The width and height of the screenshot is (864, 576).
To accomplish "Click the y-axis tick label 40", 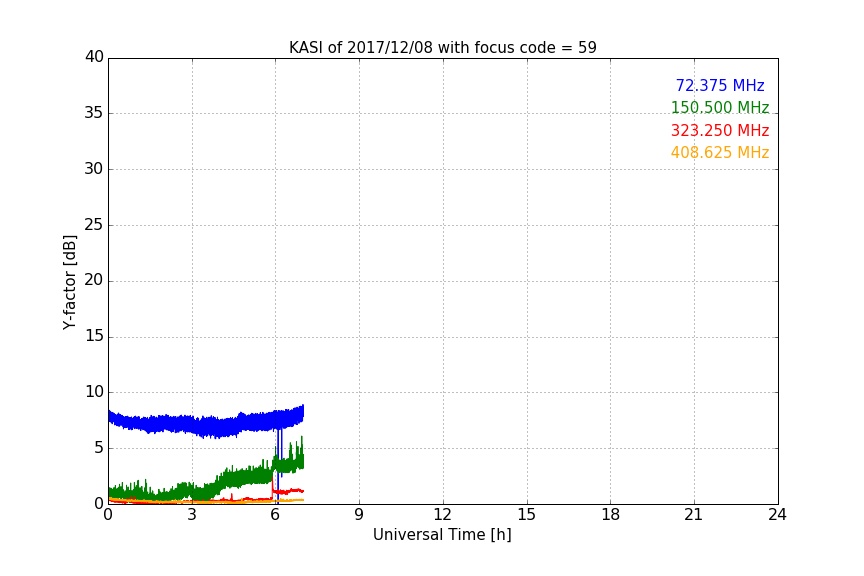I will [94, 57].
